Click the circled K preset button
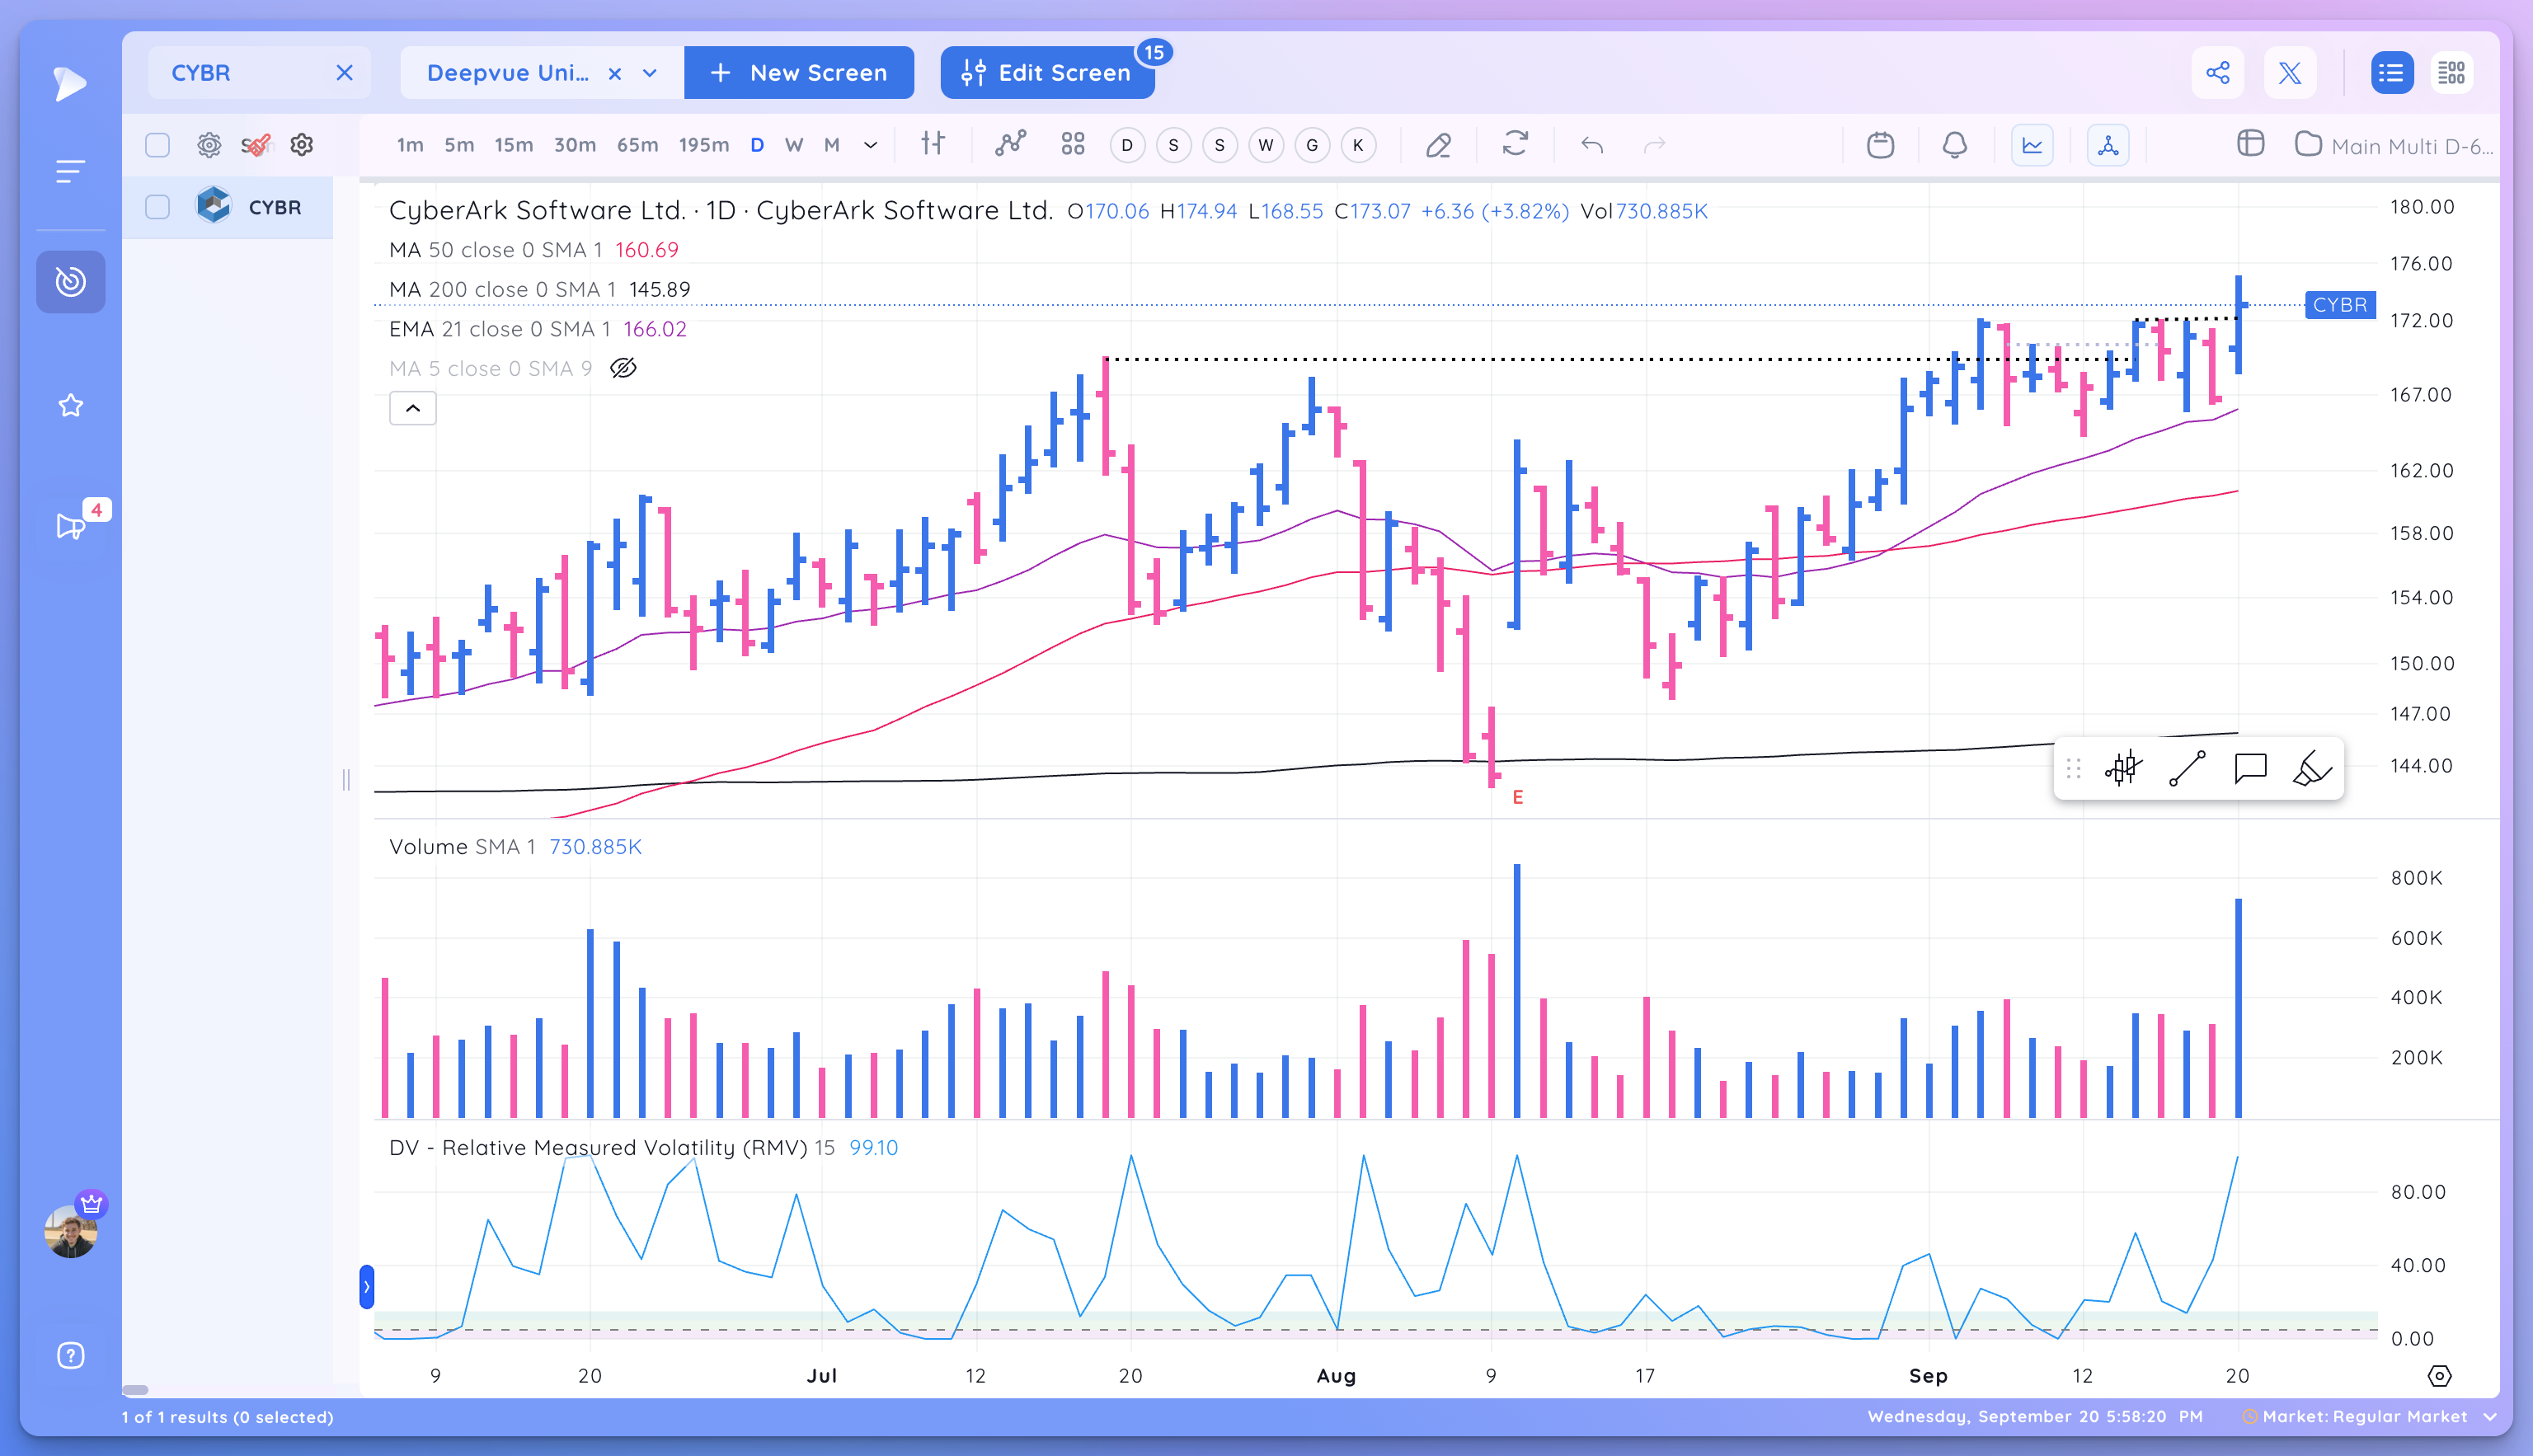The width and height of the screenshot is (2533, 1456). pyautogui.click(x=1358, y=145)
